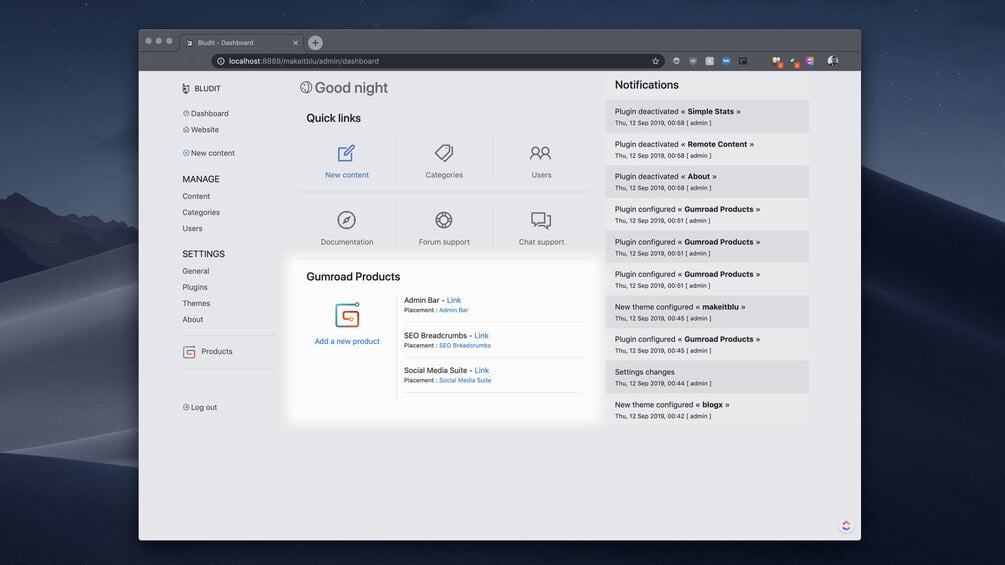Close the Bludit - Dashboard tab

tap(295, 43)
